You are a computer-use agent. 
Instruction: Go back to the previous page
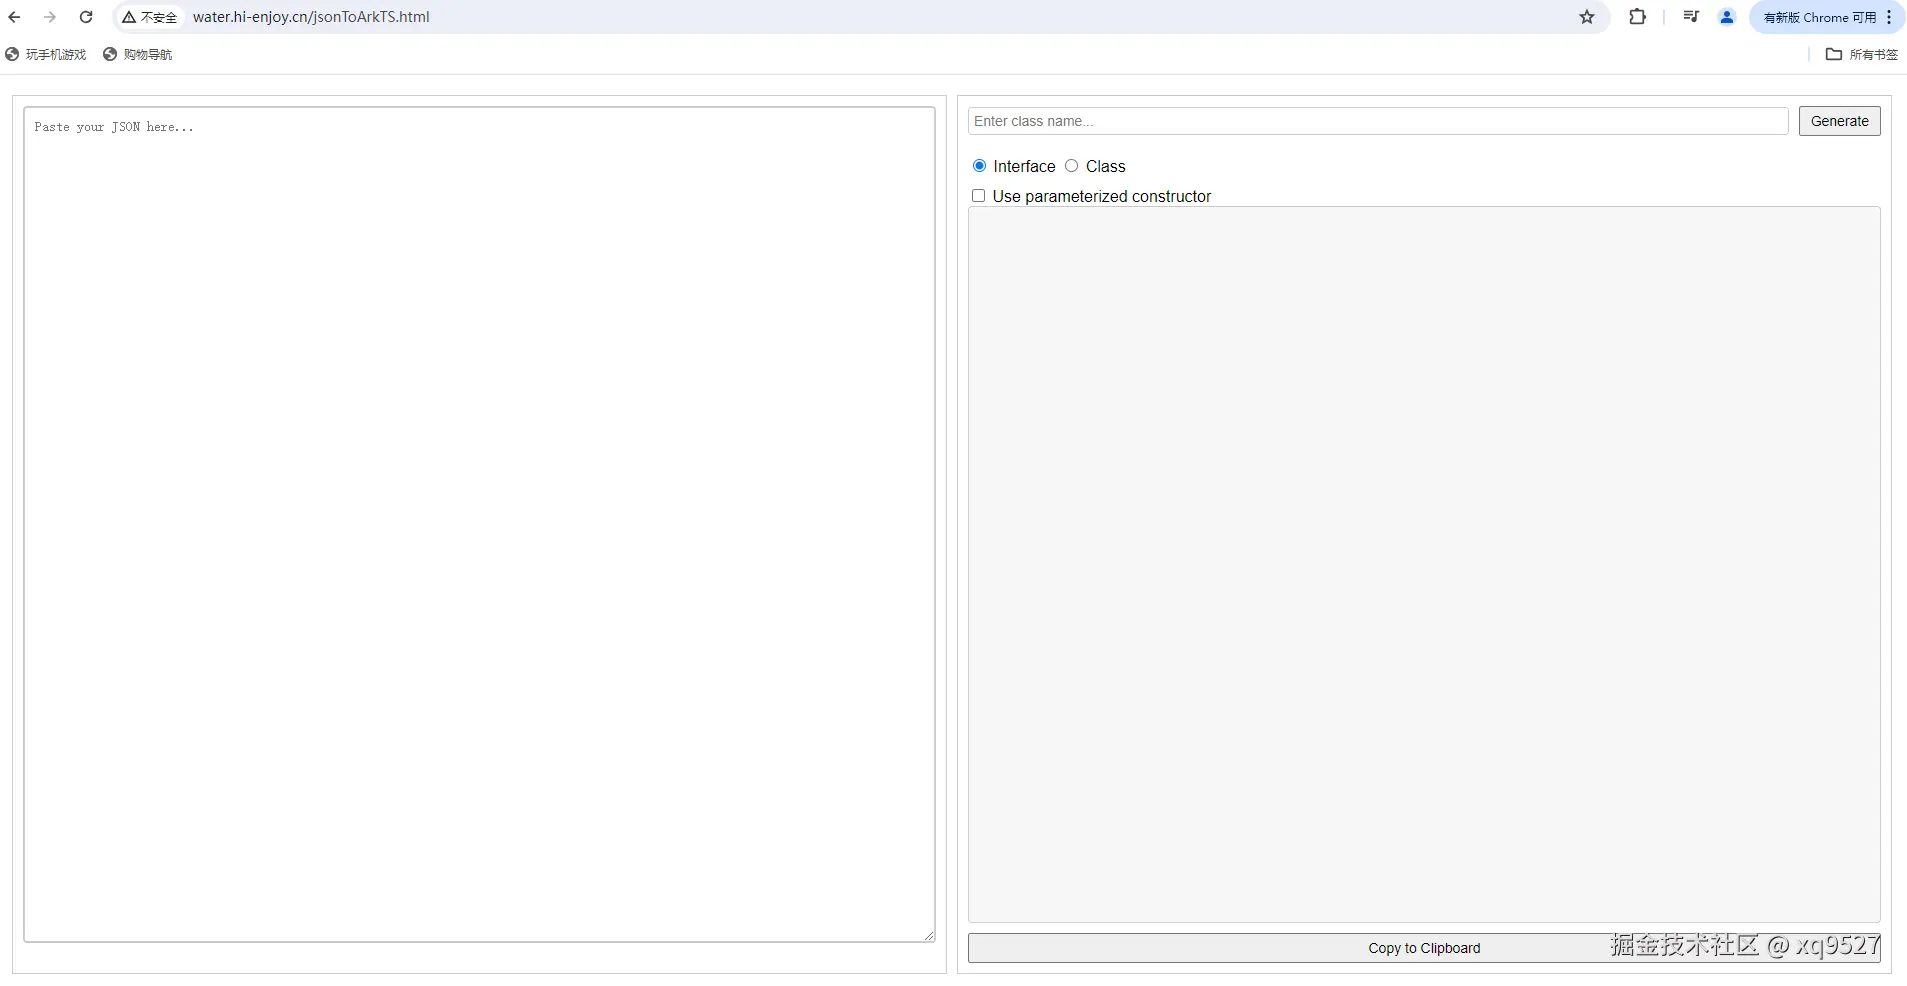click(x=14, y=17)
